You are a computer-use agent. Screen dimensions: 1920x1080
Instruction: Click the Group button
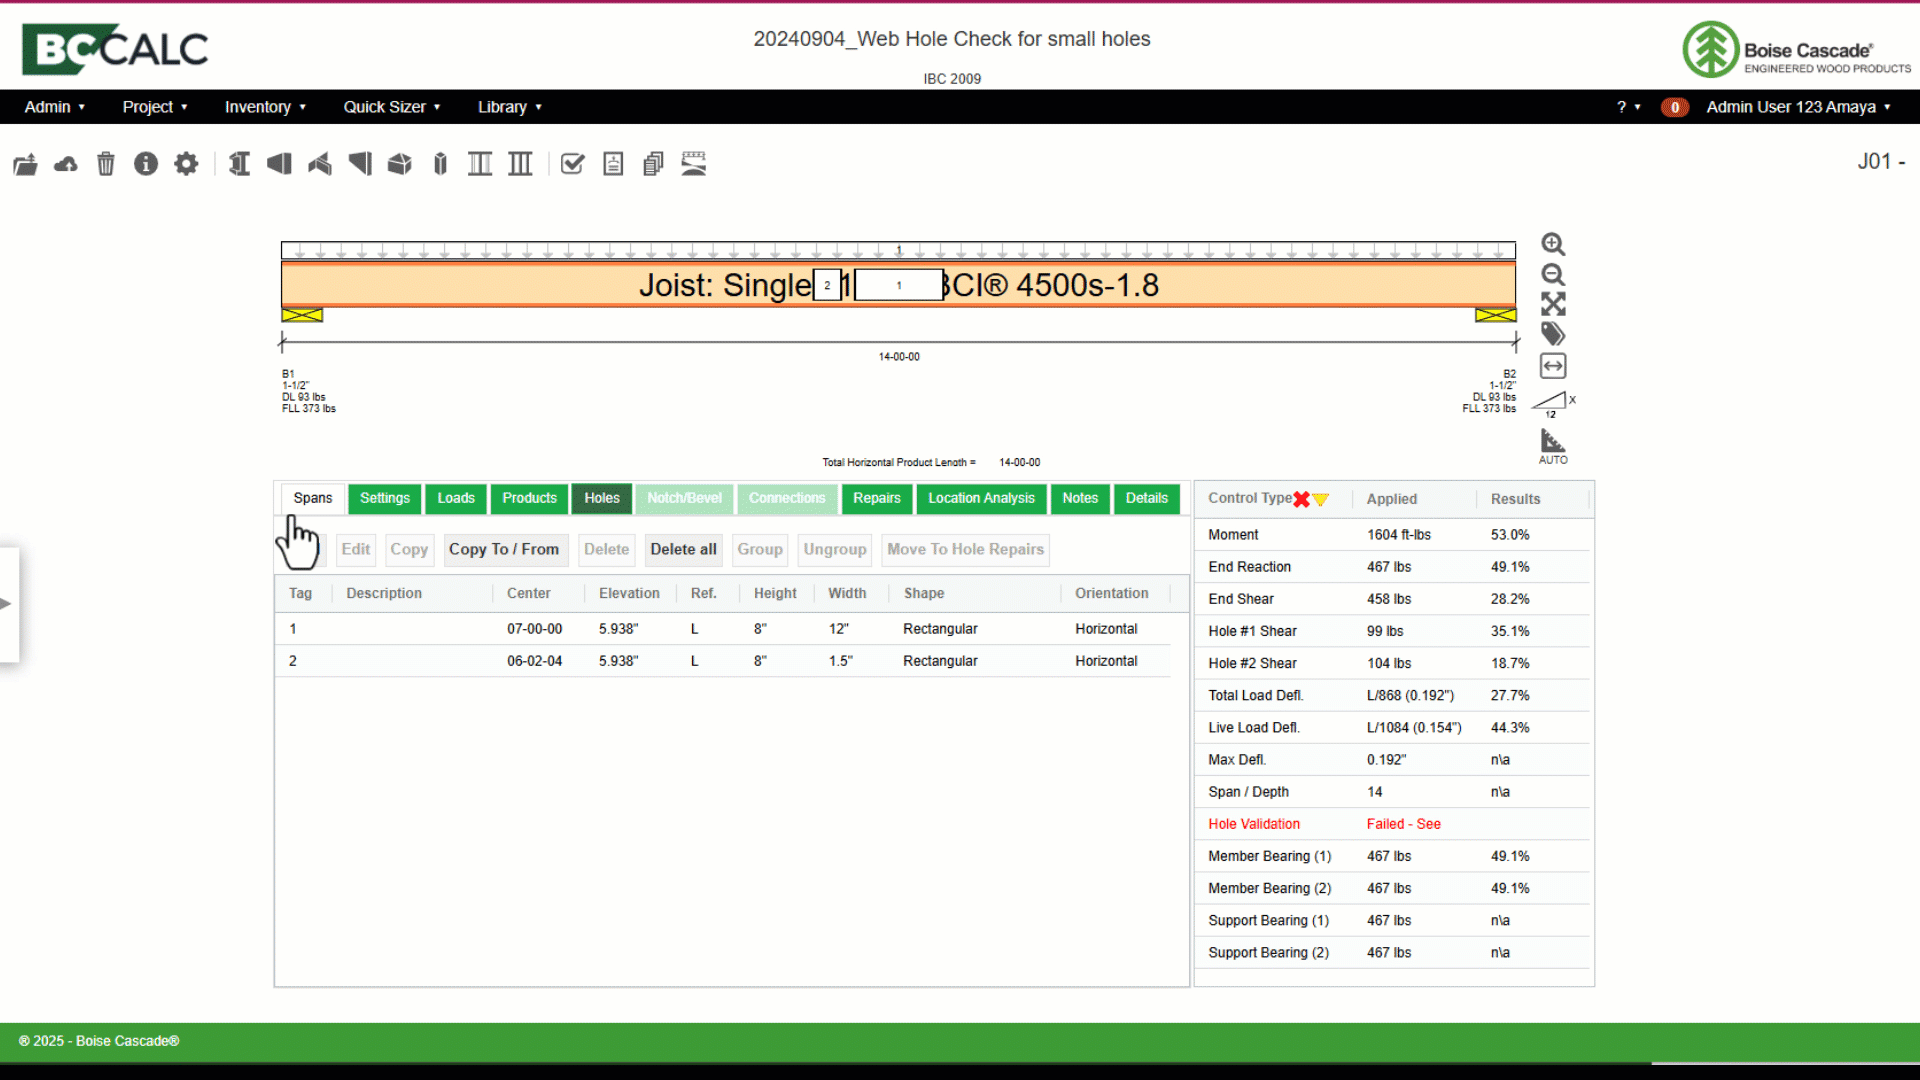760,549
